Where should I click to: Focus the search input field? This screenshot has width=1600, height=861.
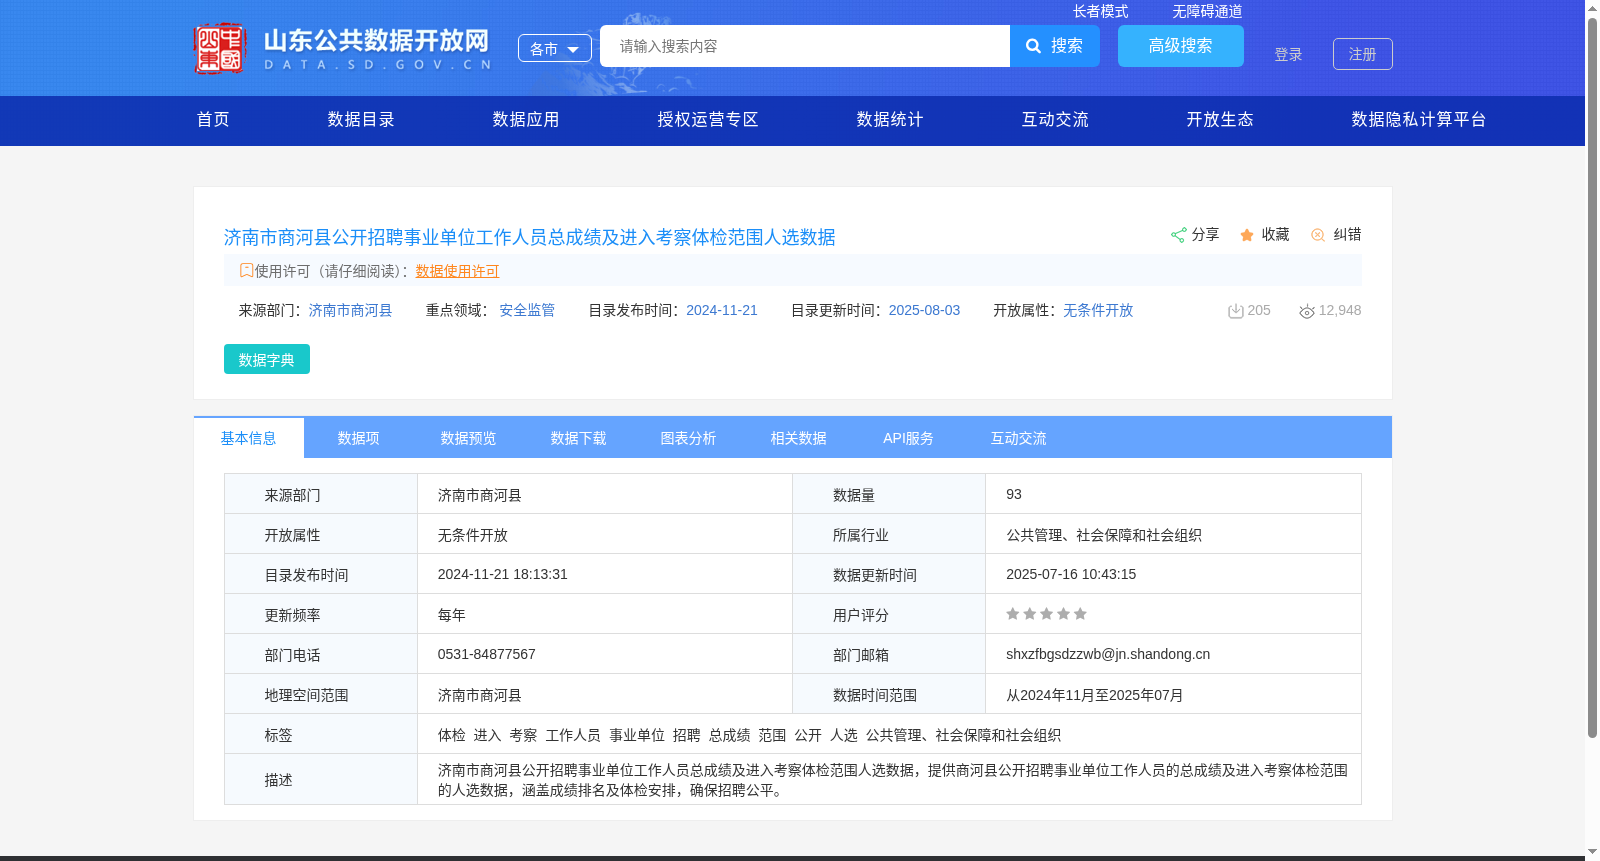(x=805, y=46)
